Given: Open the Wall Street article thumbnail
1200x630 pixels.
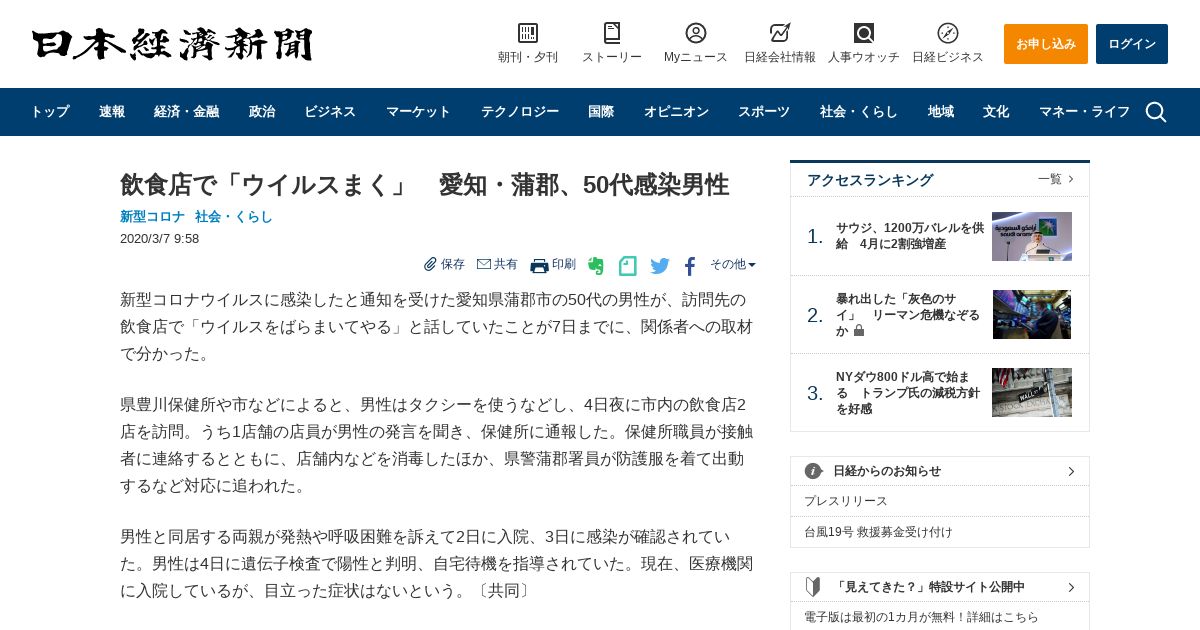Looking at the screenshot, I should coord(1032,393).
